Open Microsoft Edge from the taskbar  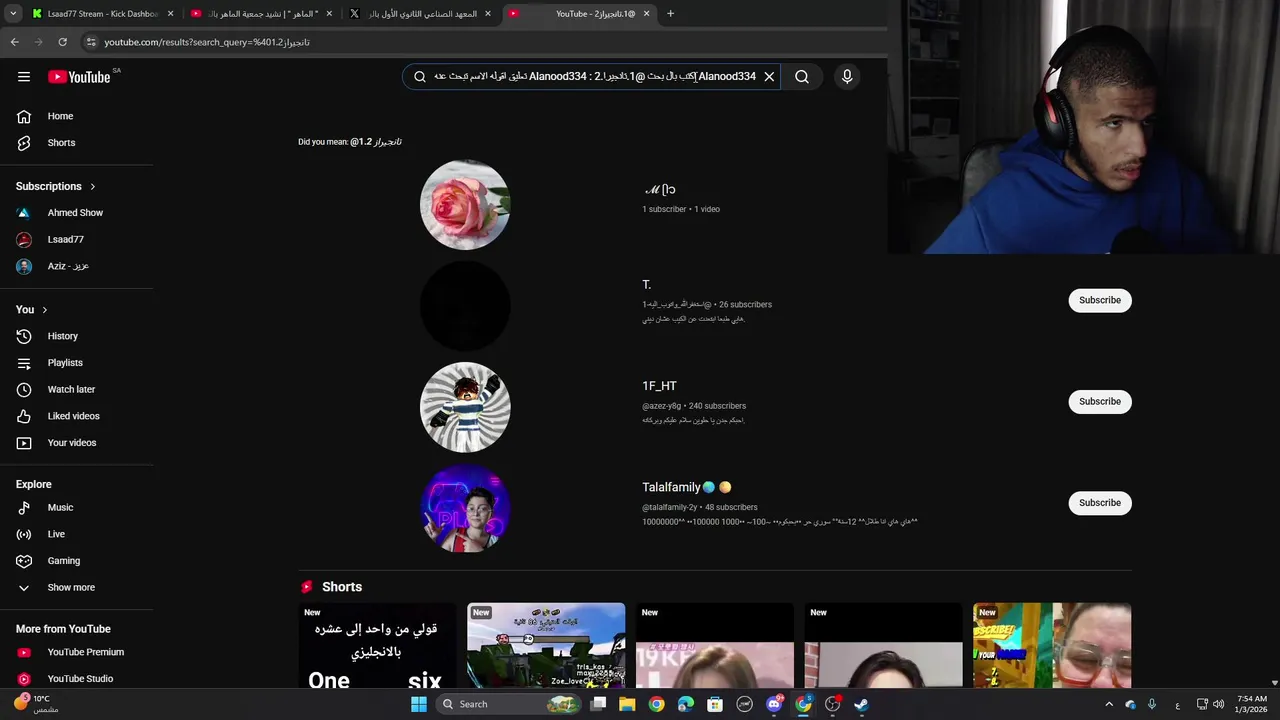point(686,704)
